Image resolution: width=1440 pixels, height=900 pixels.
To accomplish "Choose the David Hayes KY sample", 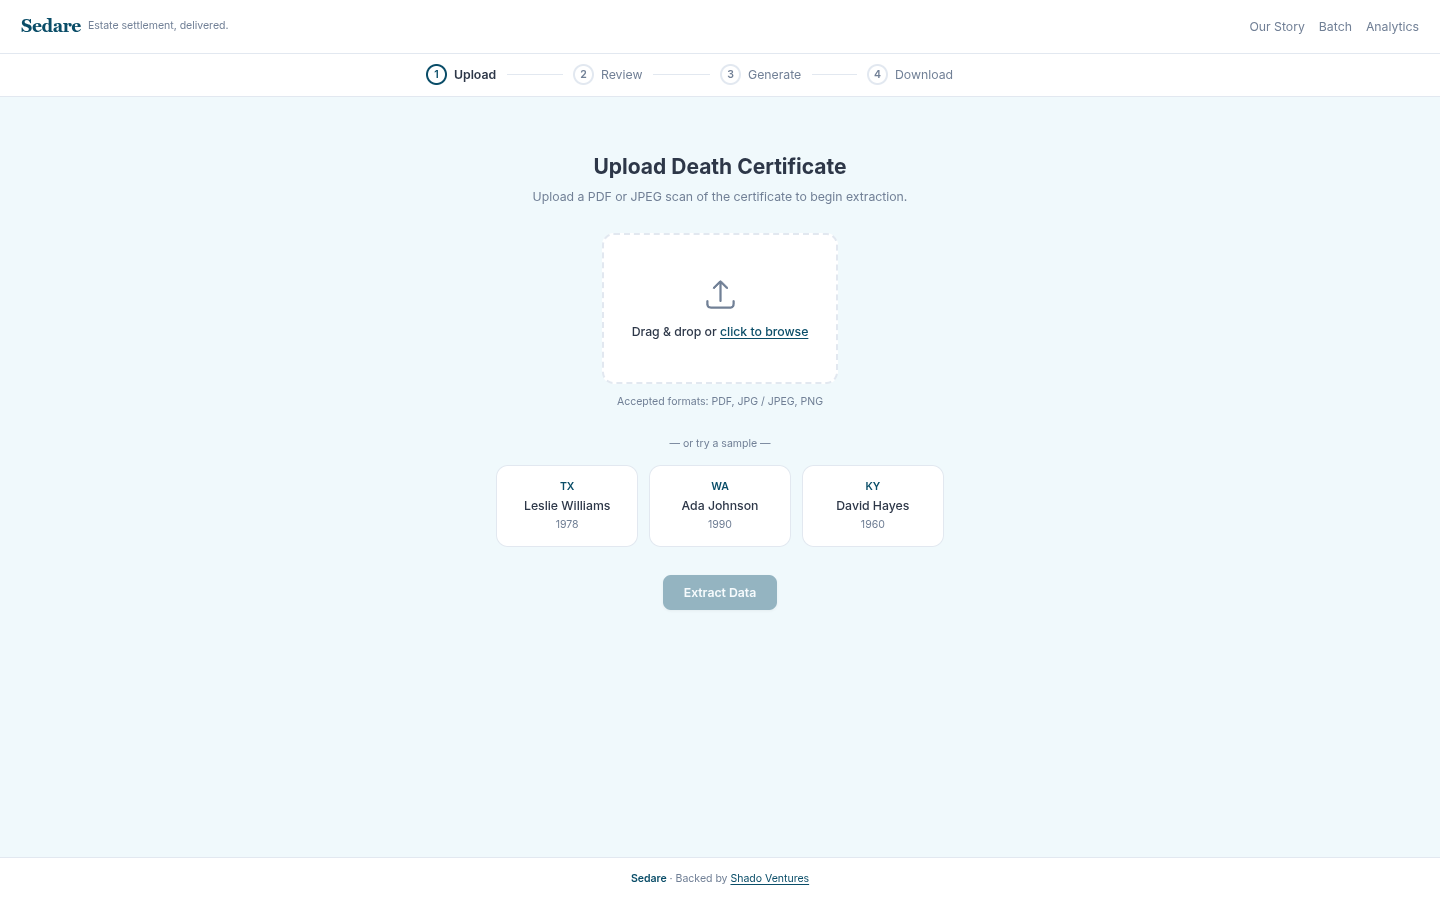I will click(x=873, y=506).
